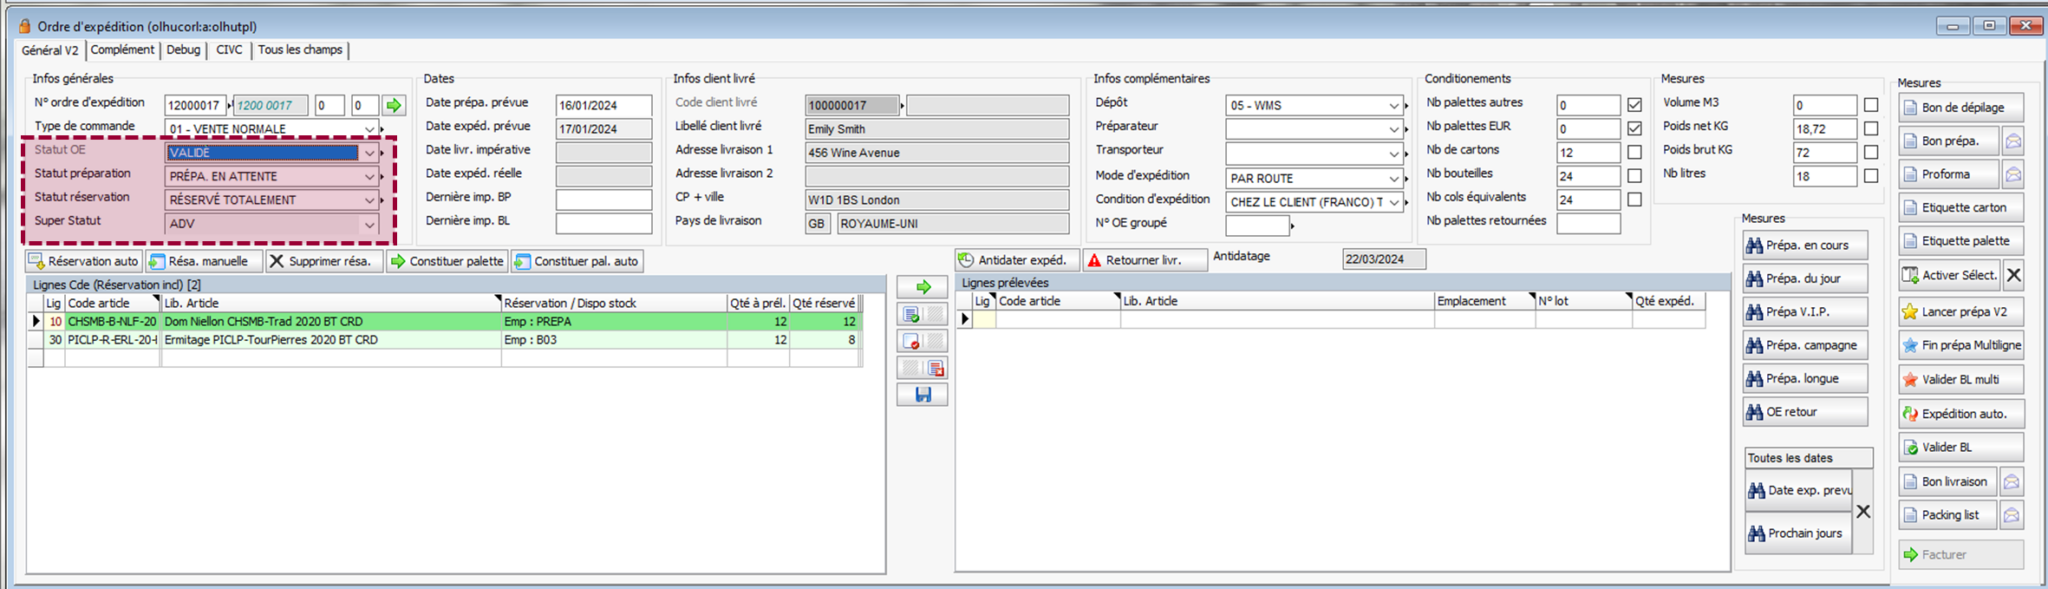2048x589 pixels.
Task: Click the X icon next to Activer Sélect.
Action: [x=2014, y=275]
